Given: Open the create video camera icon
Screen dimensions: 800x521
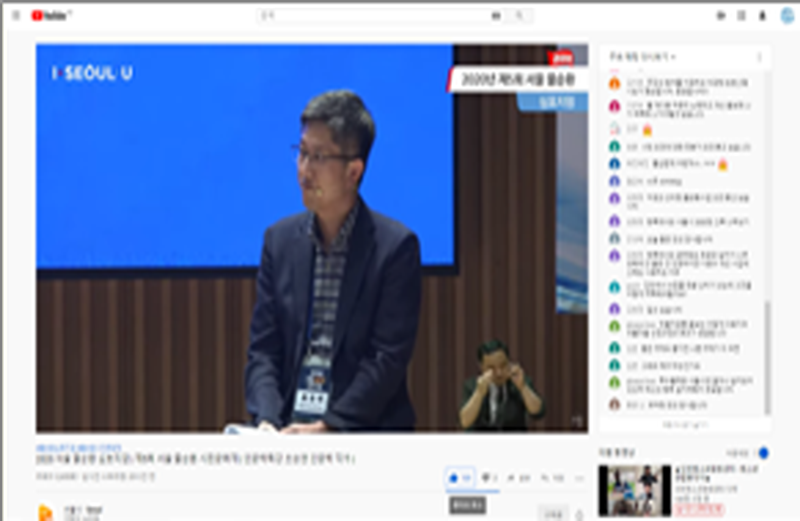Looking at the screenshot, I should tap(721, 15).
